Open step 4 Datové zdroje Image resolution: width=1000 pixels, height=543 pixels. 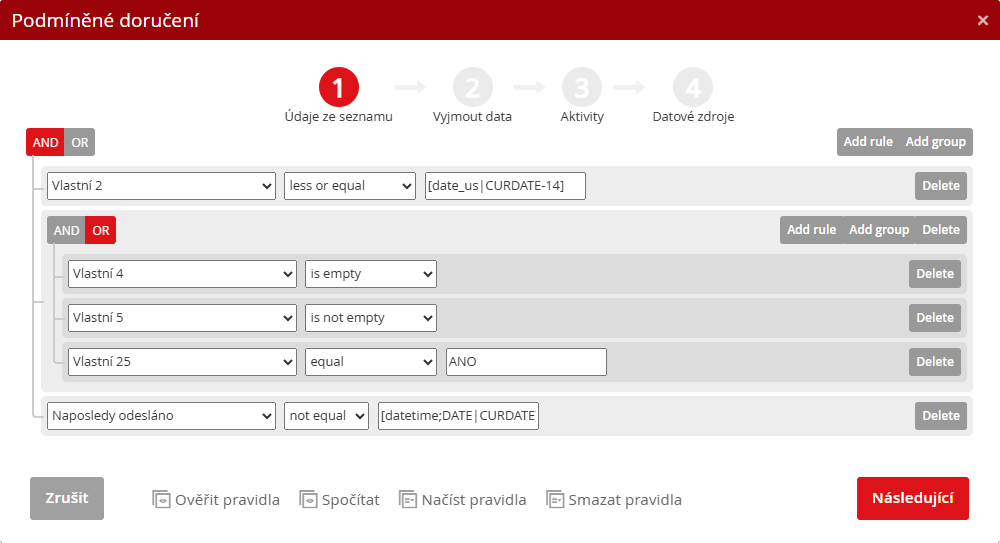click(x=693, y=88)
